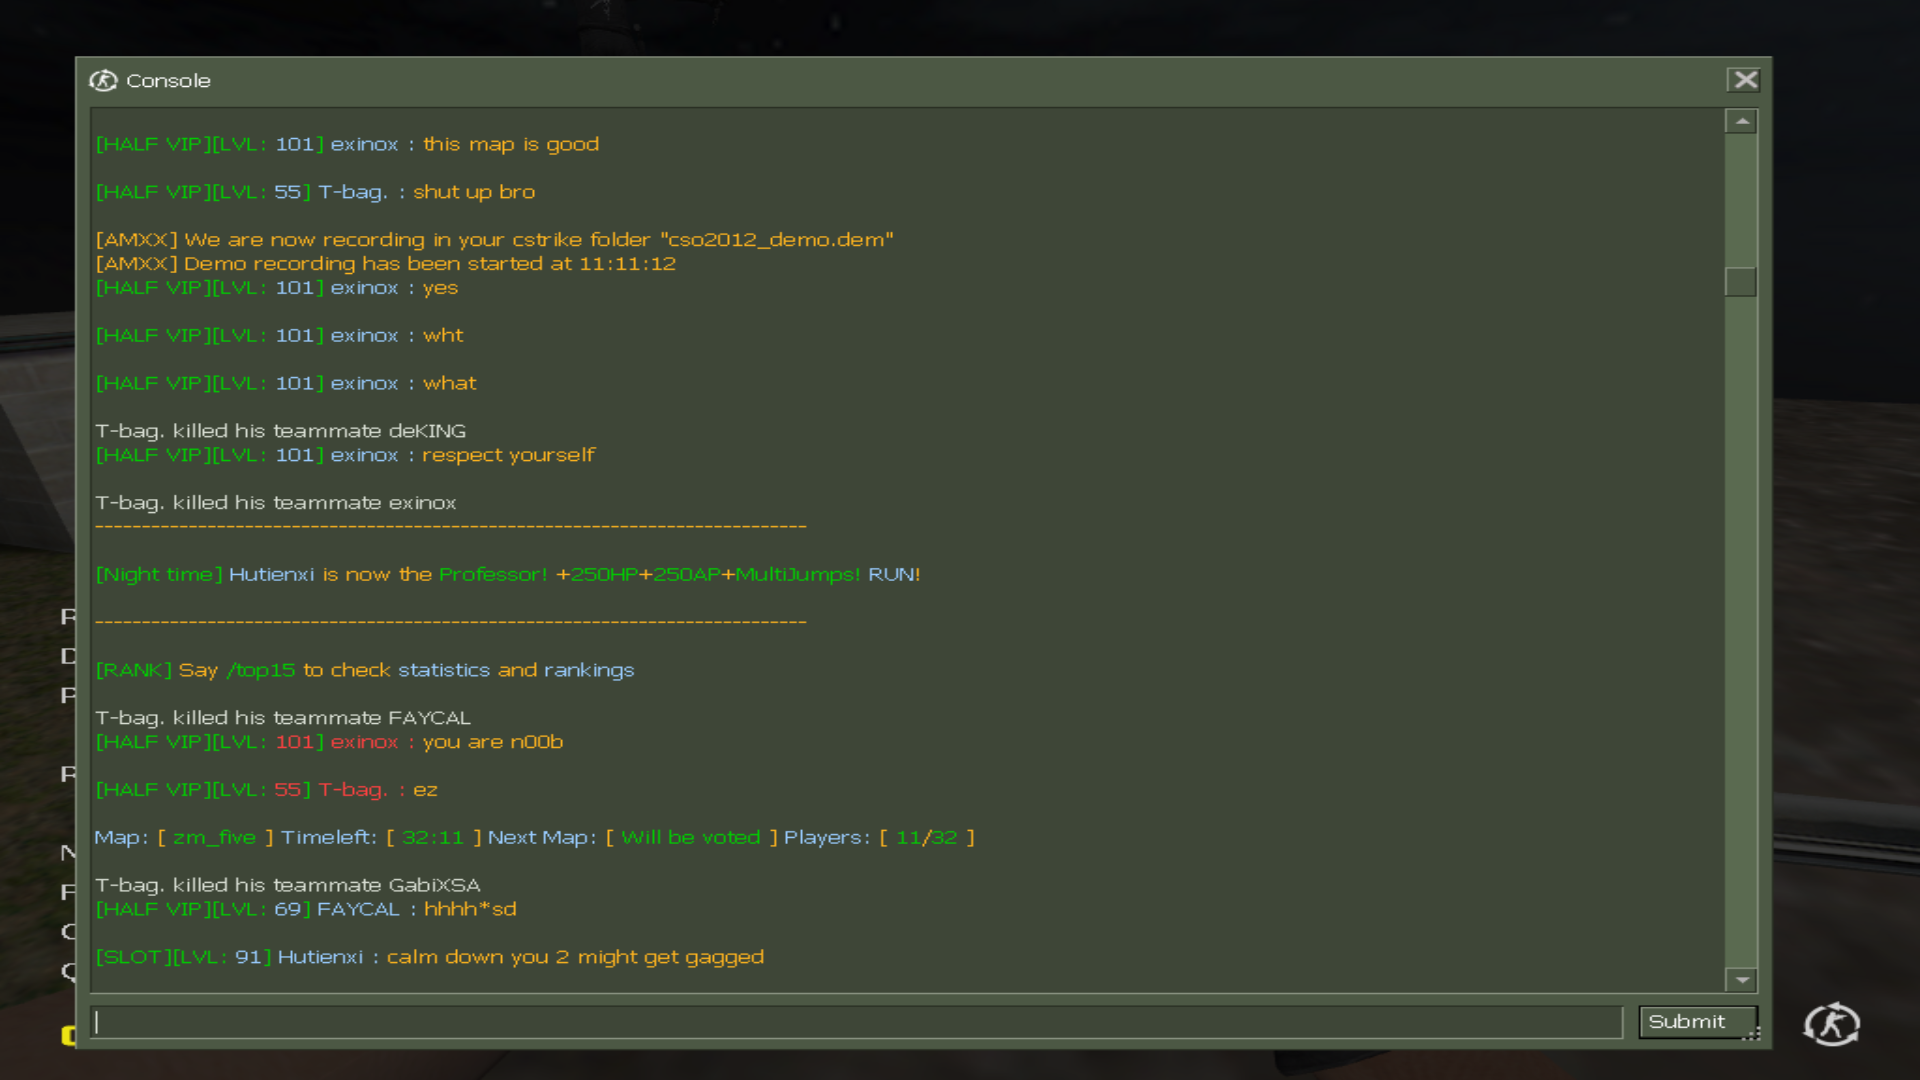This screenshot has height=1080, width=1920.
Task: Click the scrollbar track below the thumb
Action: coord(1741,620)
